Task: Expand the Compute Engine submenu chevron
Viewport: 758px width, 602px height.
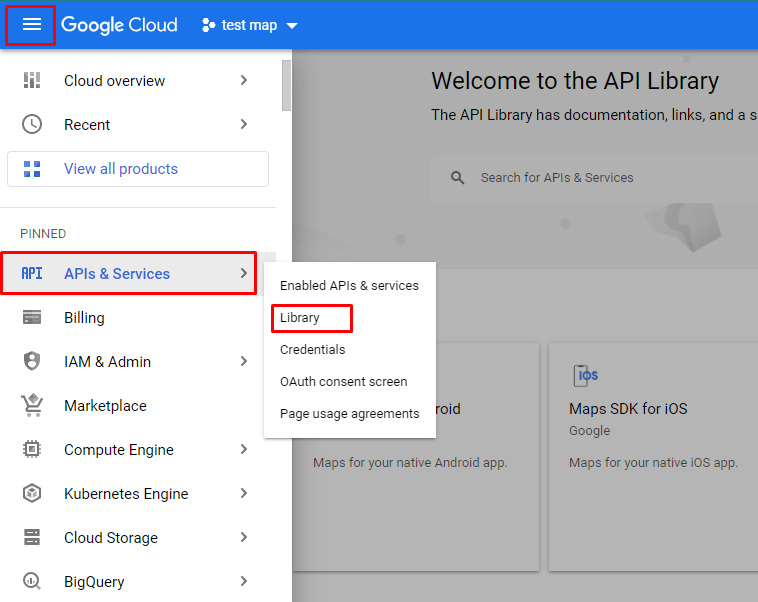Action: [244, 450]
